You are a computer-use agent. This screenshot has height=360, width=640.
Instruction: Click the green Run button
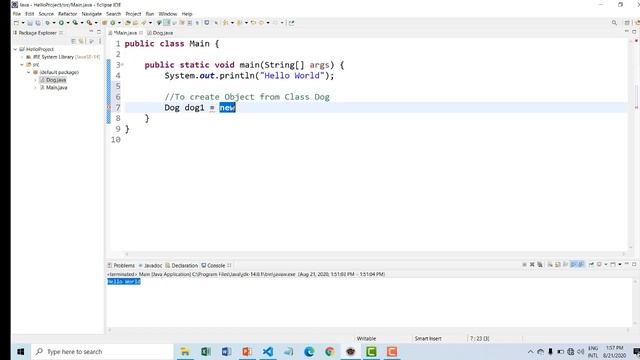pyautogui.click(x=61, y=23)
